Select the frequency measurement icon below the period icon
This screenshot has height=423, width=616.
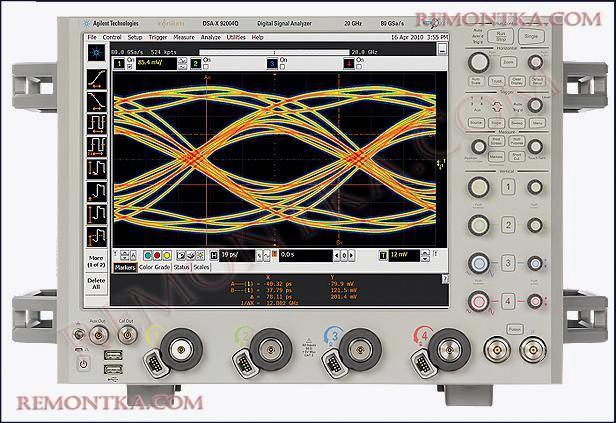coord(97,146)
